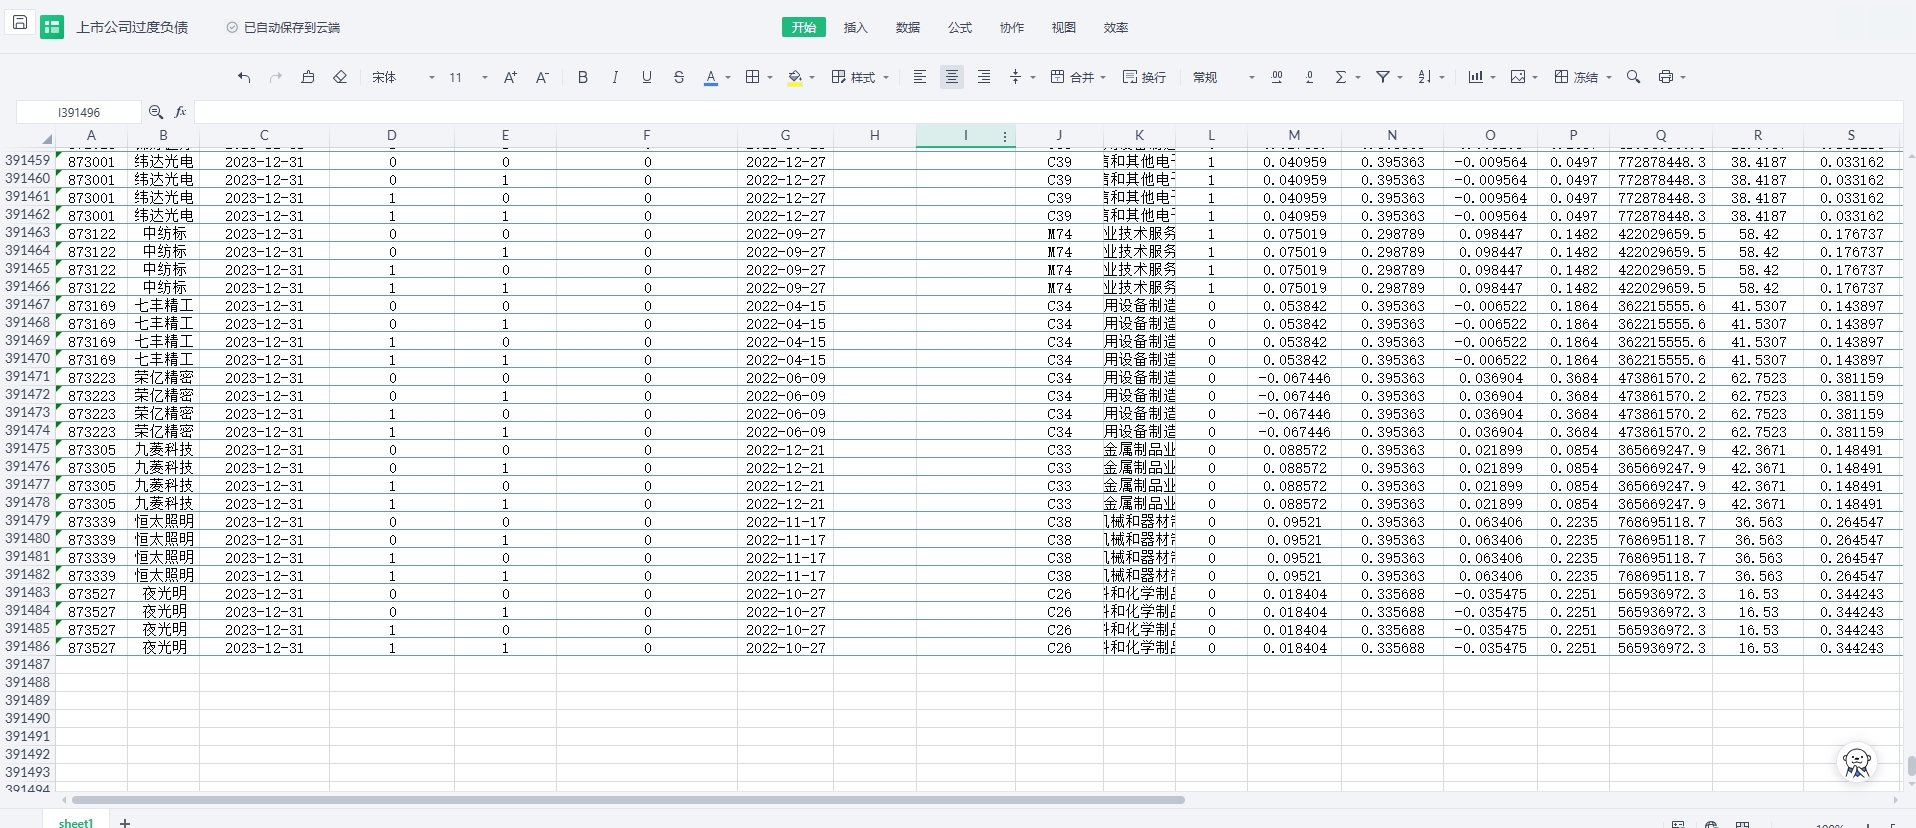Open the 常规 number format dropdown
Screen dimensions: 1916x828
click(x=1223, y=77)
